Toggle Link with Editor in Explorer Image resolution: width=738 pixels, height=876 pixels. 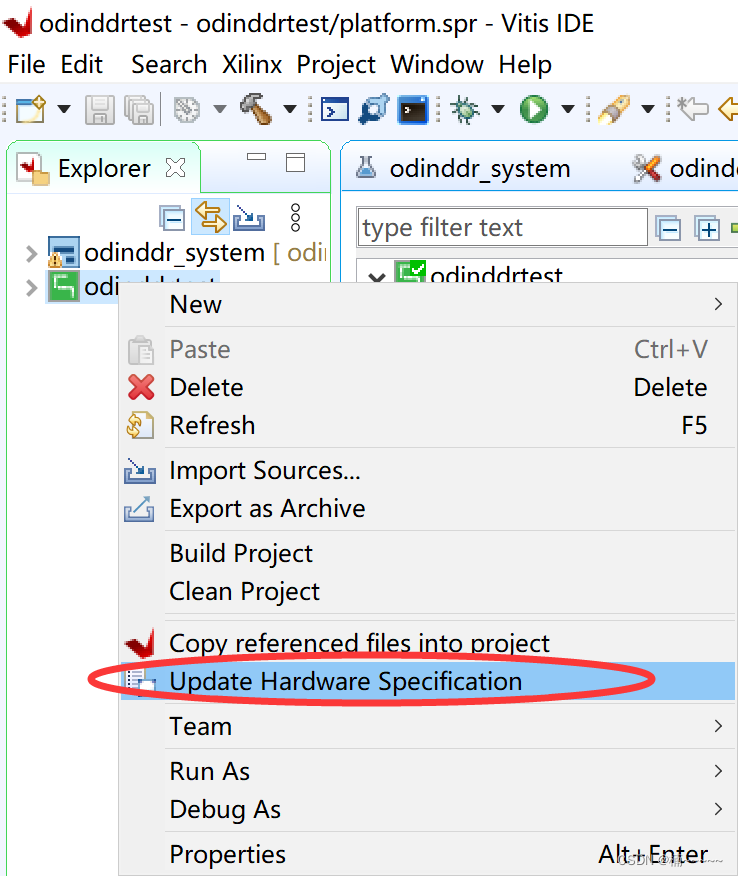210,217
